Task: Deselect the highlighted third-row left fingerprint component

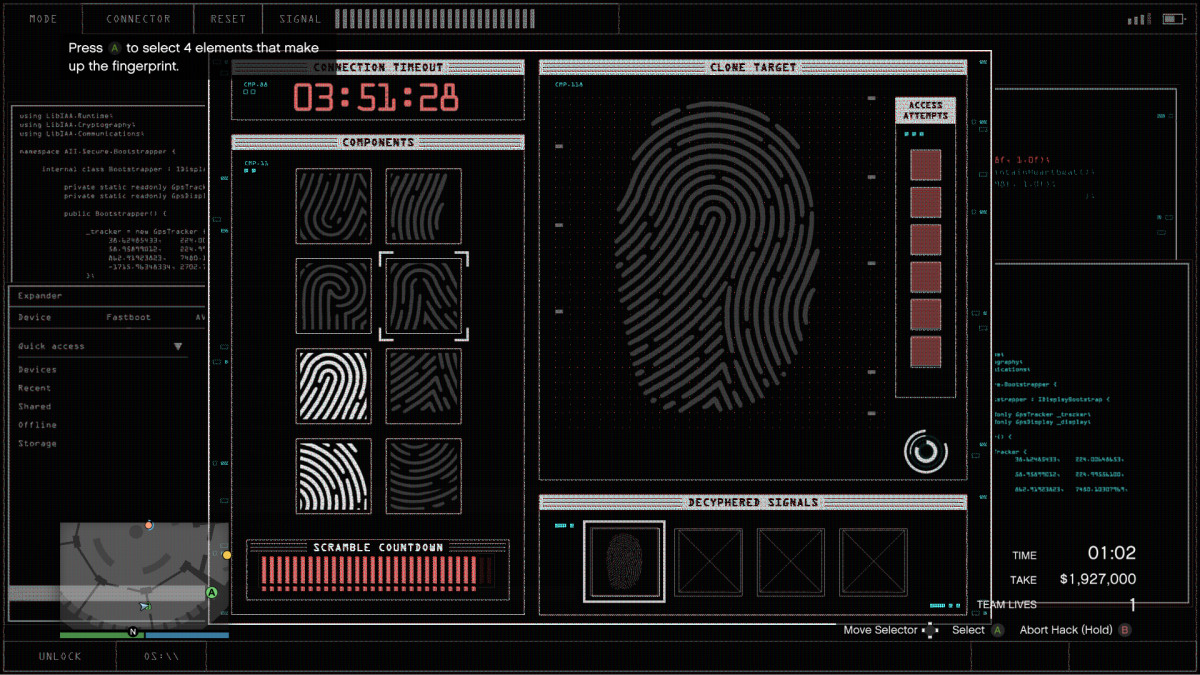Action: click(x=333, y=386)
